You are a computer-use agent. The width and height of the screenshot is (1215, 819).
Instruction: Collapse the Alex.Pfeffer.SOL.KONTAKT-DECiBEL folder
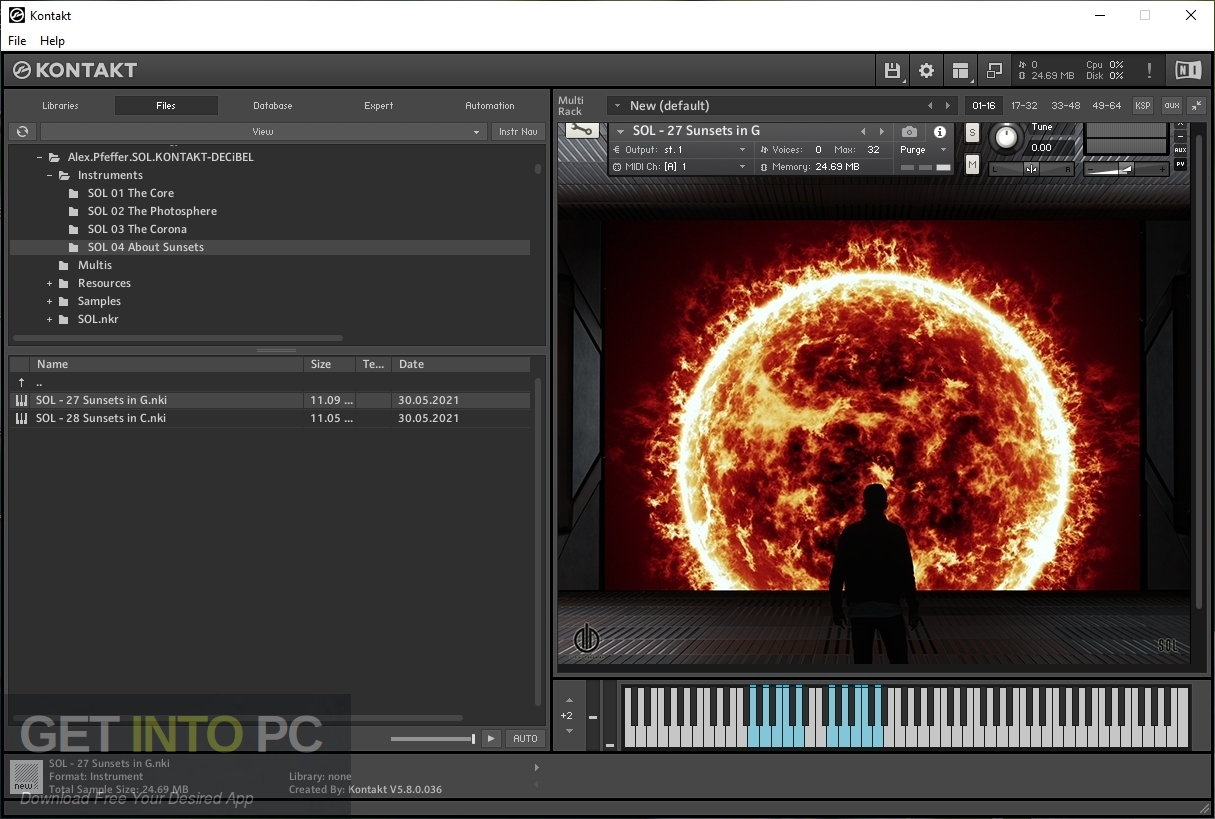[x=40, y=157]
